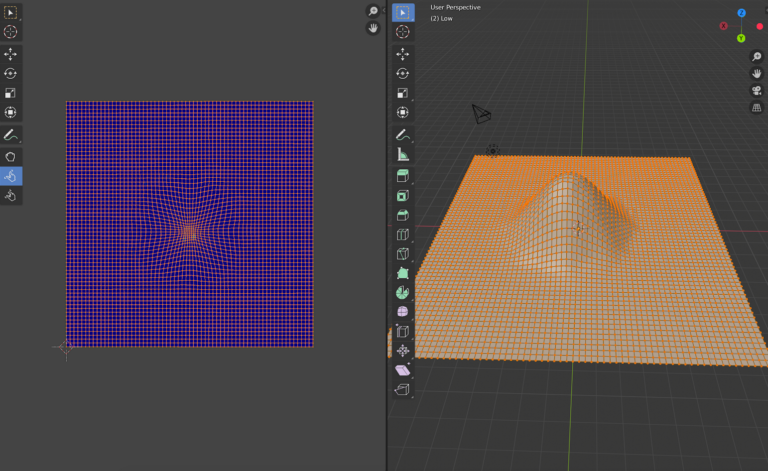This screenshot has width=768, height=471.
Task: Choose the Move tool in 3D viewport
Action: (403, 54)
